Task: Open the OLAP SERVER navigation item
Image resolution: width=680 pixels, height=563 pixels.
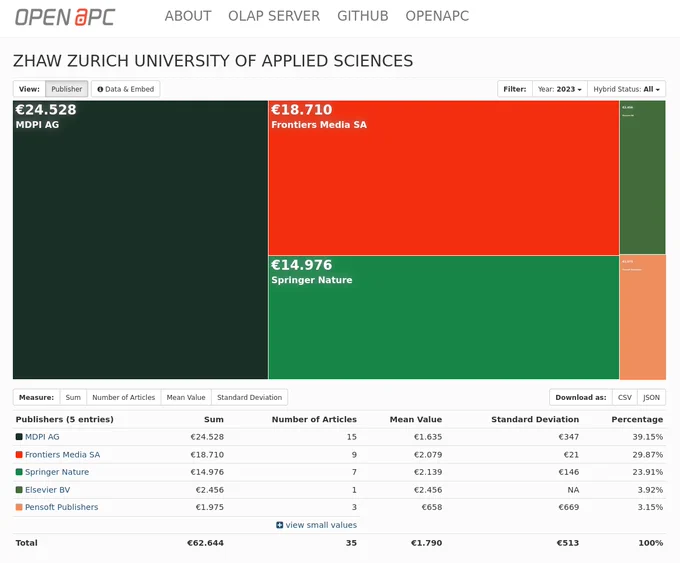Action: [x=274, y=16]
